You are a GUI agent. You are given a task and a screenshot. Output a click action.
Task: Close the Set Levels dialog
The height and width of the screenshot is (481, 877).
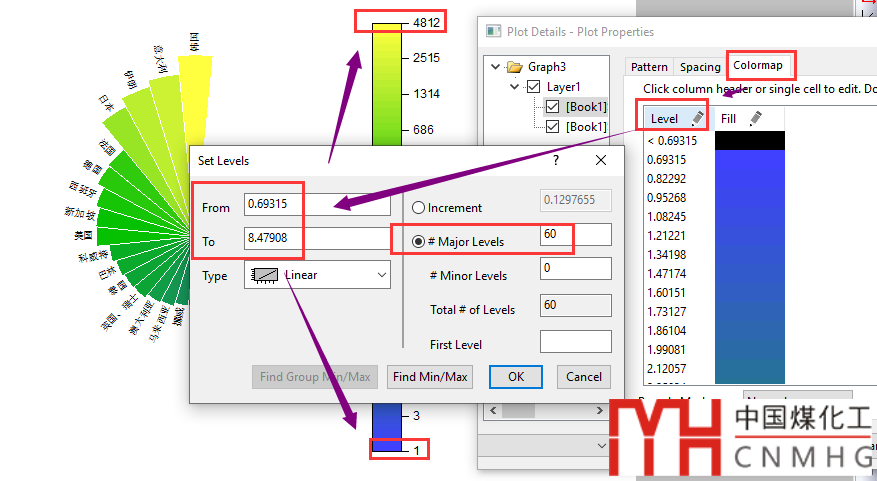point(601,161)
